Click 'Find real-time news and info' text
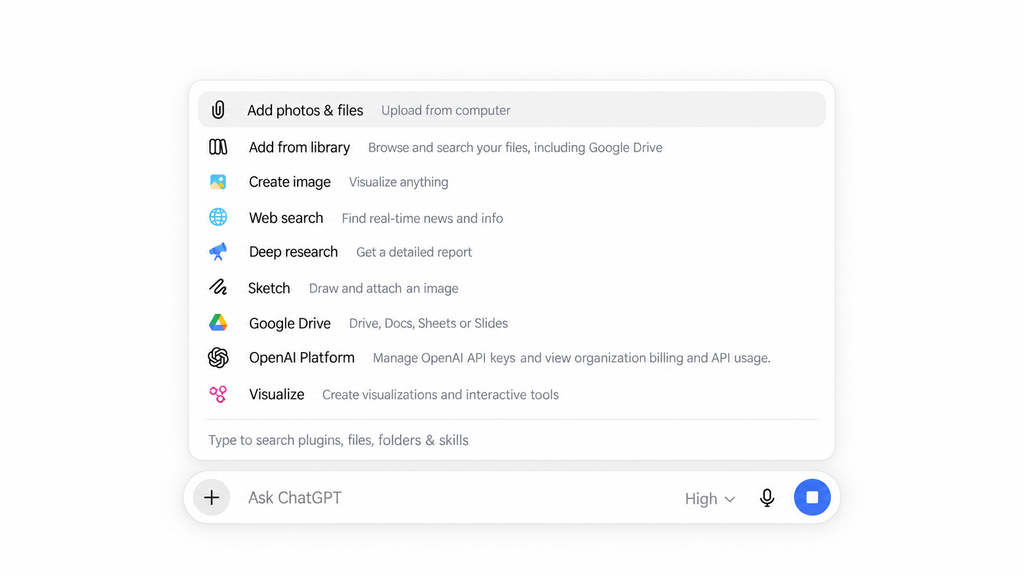This screenshot has width=1024, height=576. pos(423,218)
